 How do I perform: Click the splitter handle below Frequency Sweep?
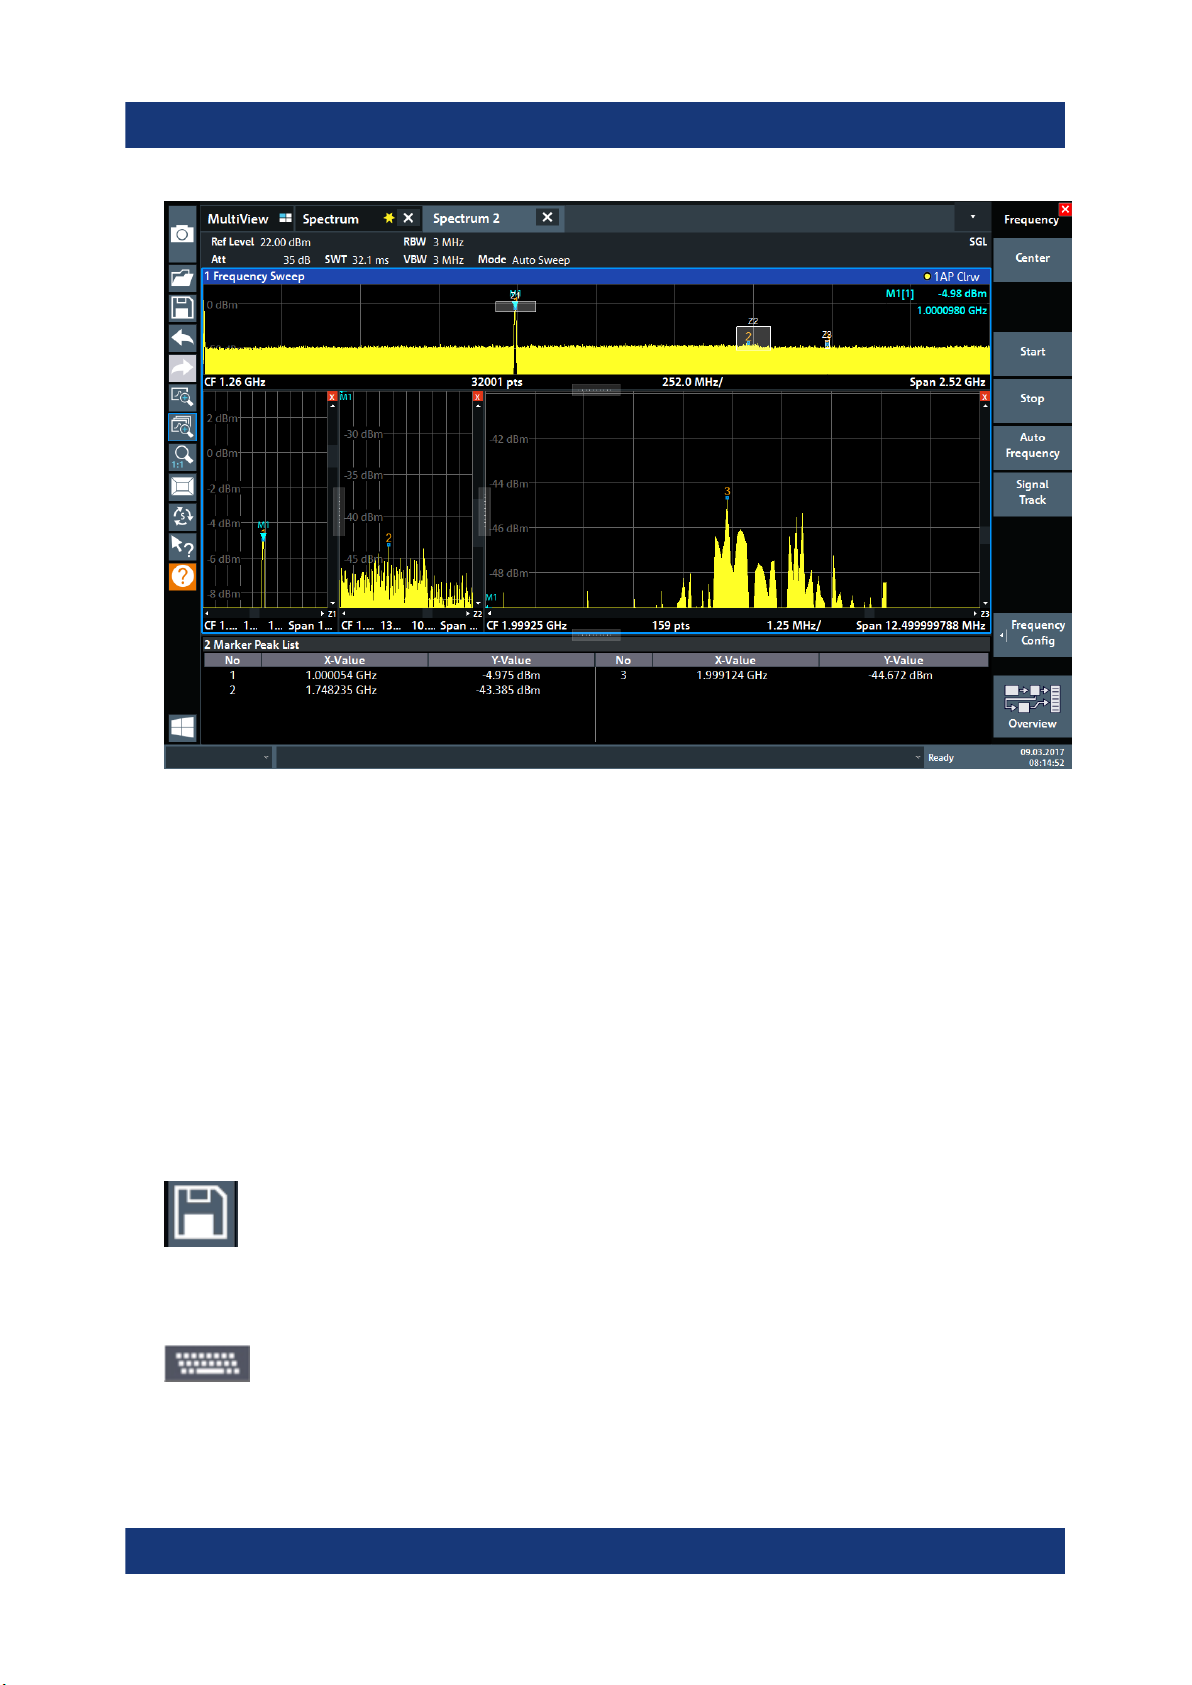pyautogui.click(x=596, y=390)
